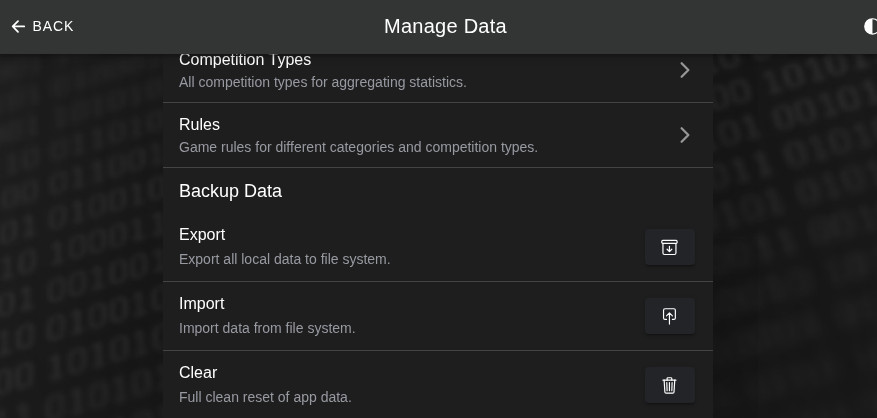Screen dimensions: 877x418
Task: Click the Import upload icon button
Action: coord(669,316)
